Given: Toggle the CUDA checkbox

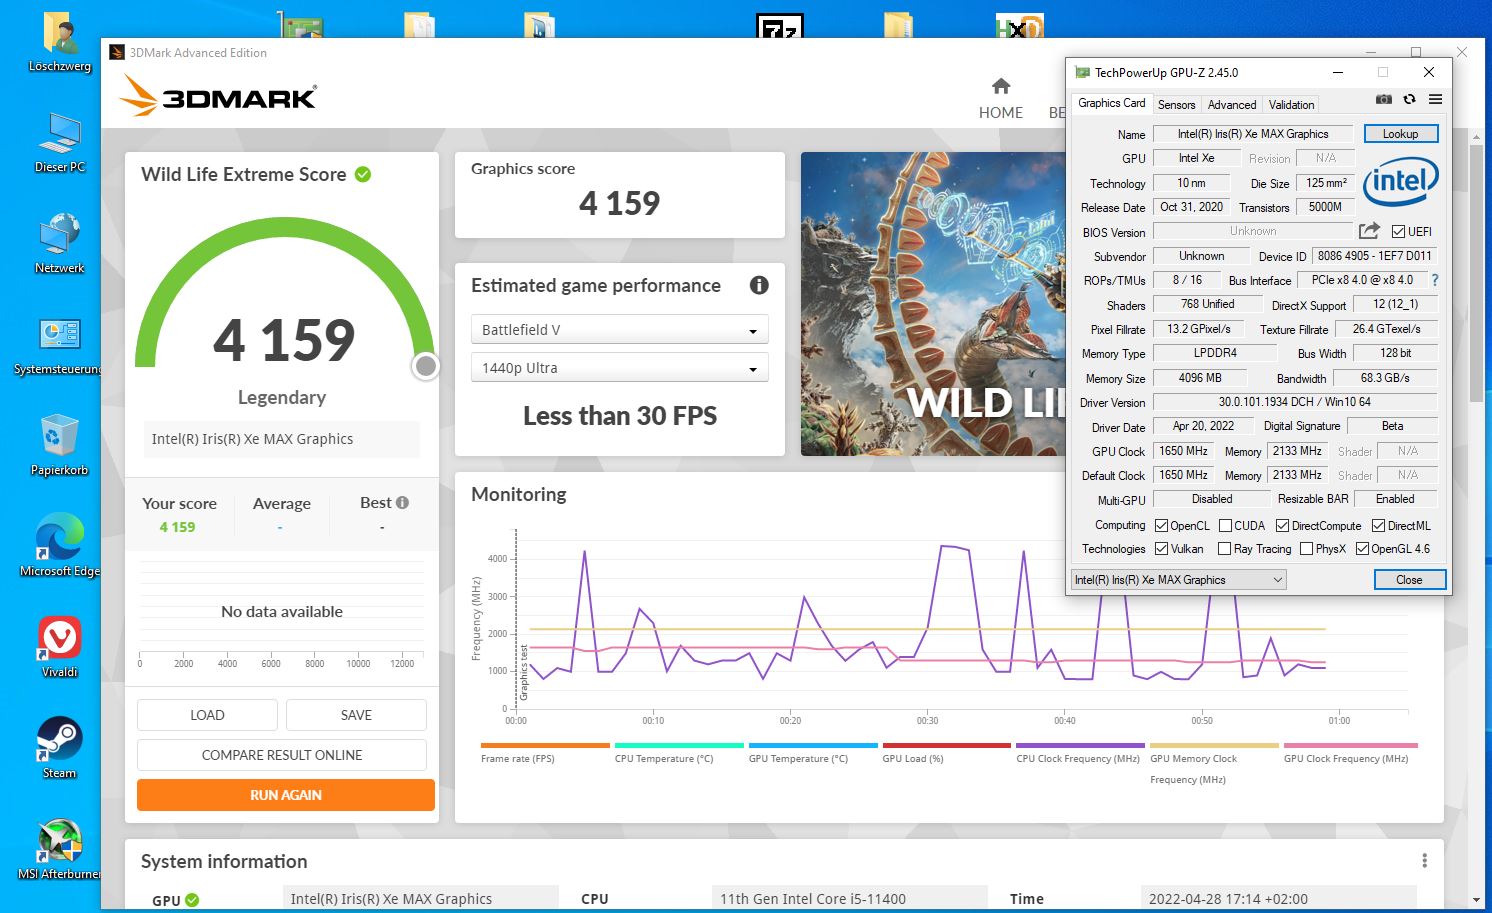Looking at the screenshot, I should click(x=1225, y=525).
